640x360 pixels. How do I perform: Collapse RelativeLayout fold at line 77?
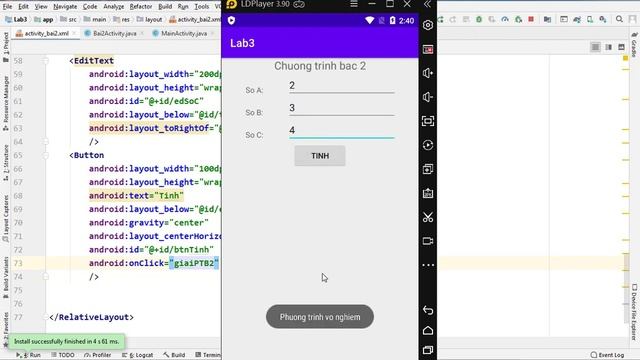click(x=46, y=317)
